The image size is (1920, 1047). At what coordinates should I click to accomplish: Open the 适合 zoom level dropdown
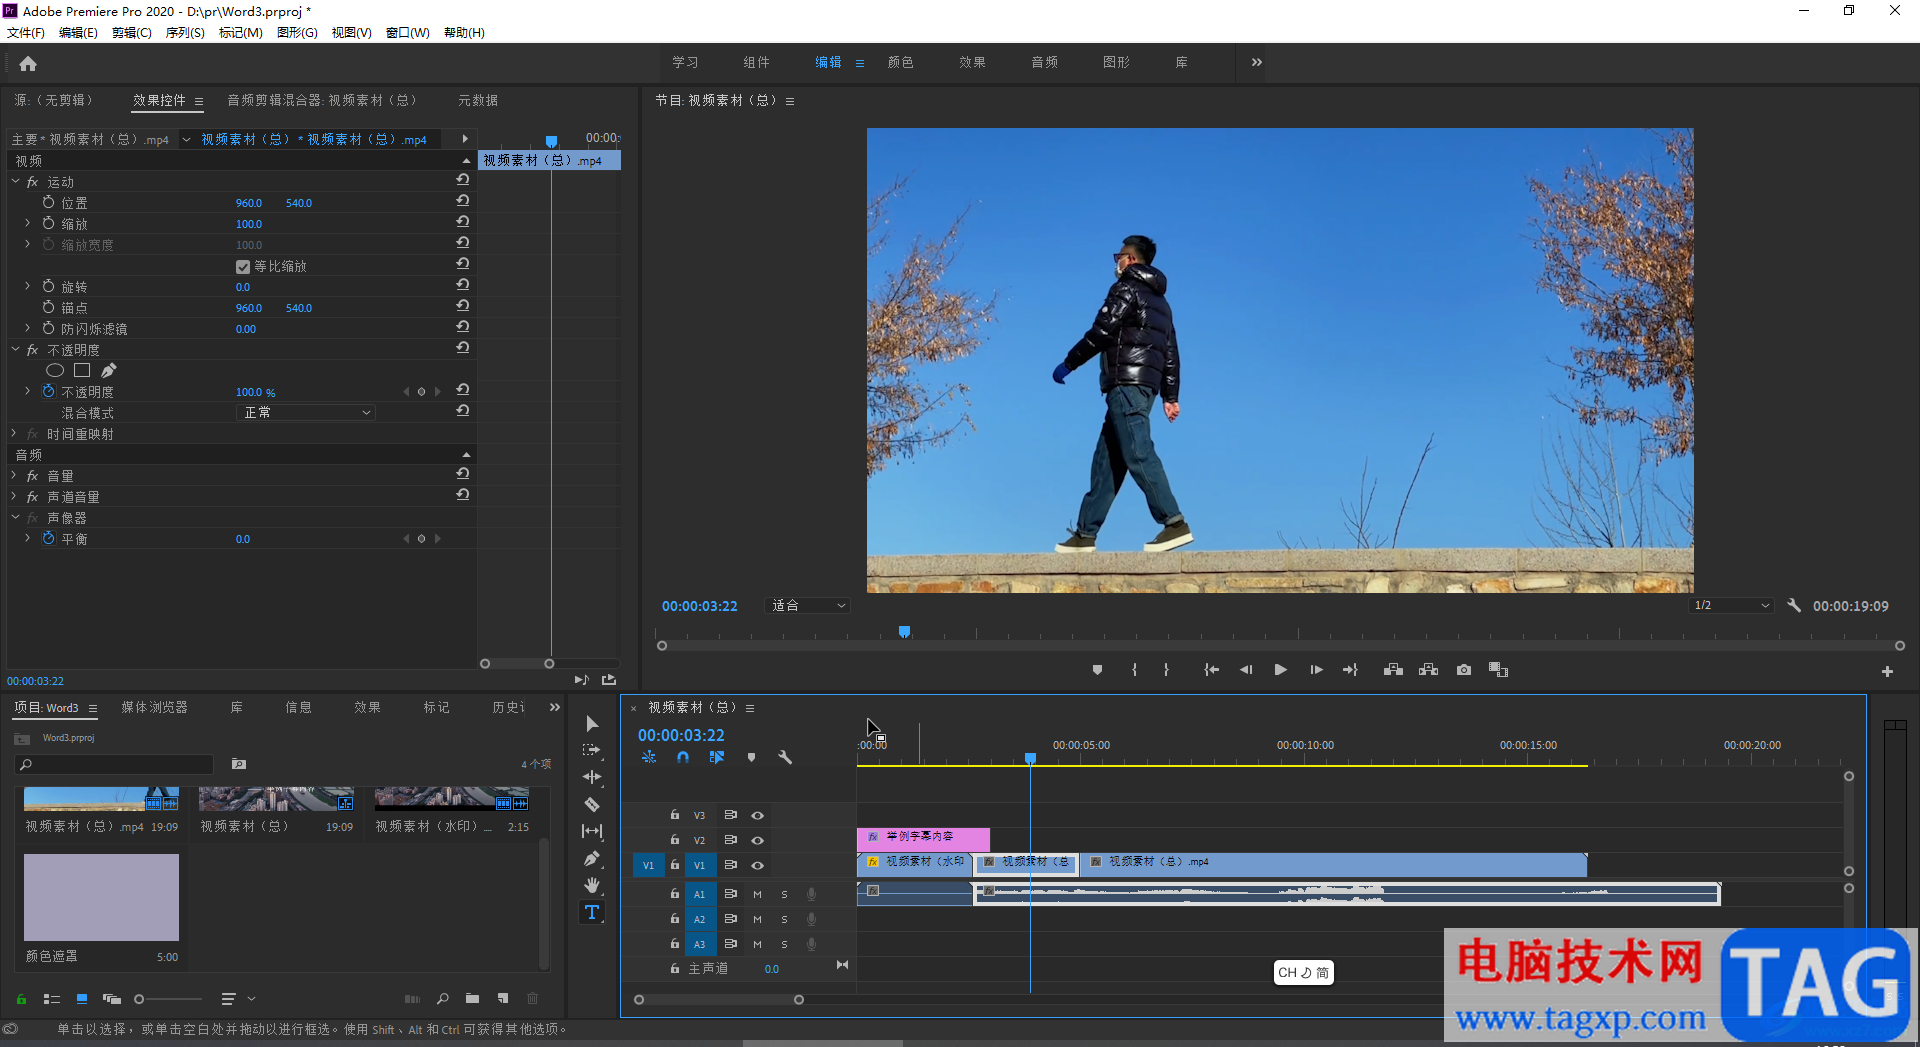pos(808,606)
